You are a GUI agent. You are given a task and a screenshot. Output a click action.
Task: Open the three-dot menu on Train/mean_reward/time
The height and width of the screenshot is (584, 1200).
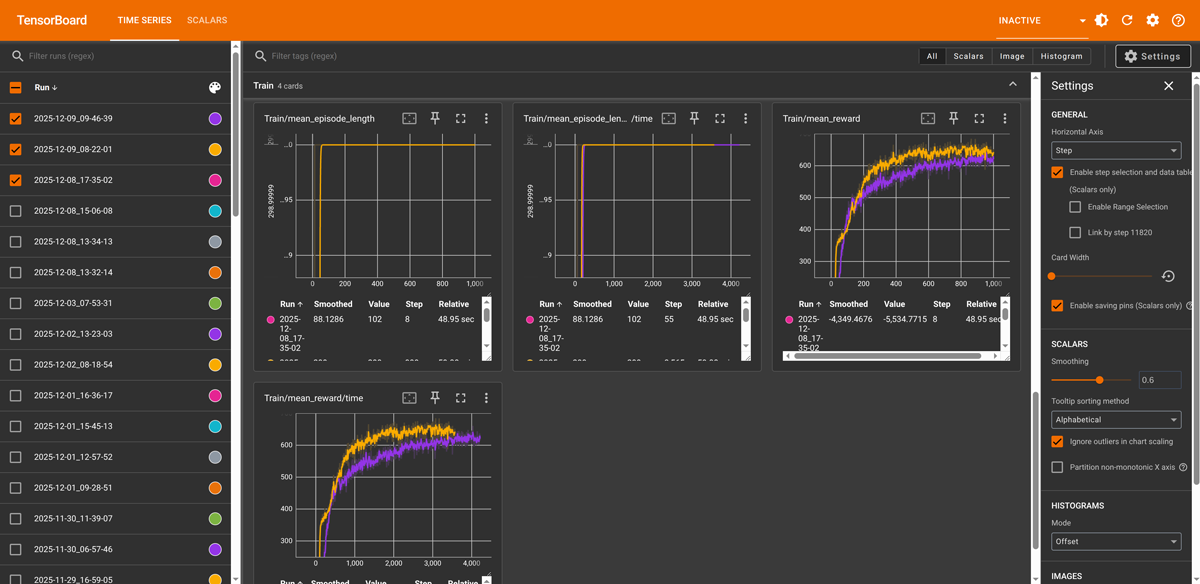(x=486, y=397)
